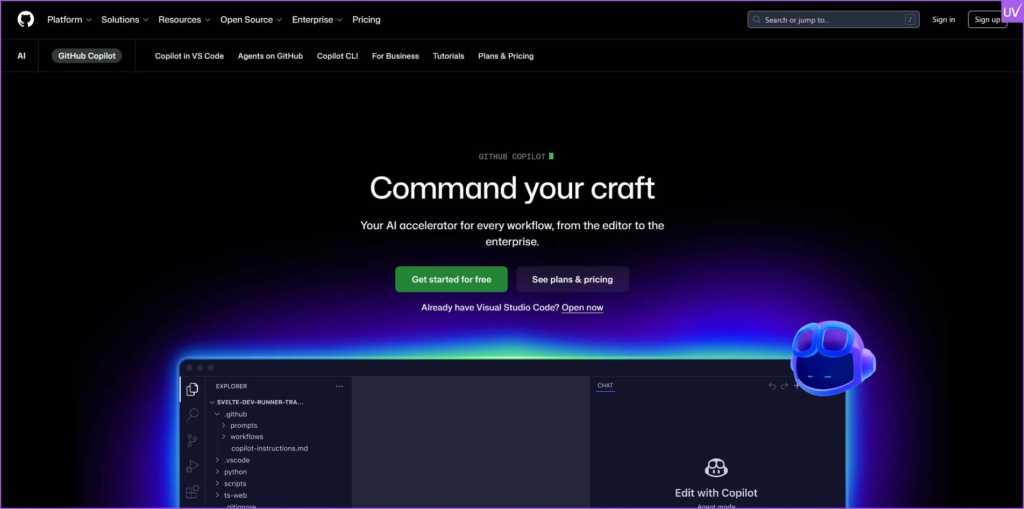Click the Get started for free button

click(x=451, y=279)
